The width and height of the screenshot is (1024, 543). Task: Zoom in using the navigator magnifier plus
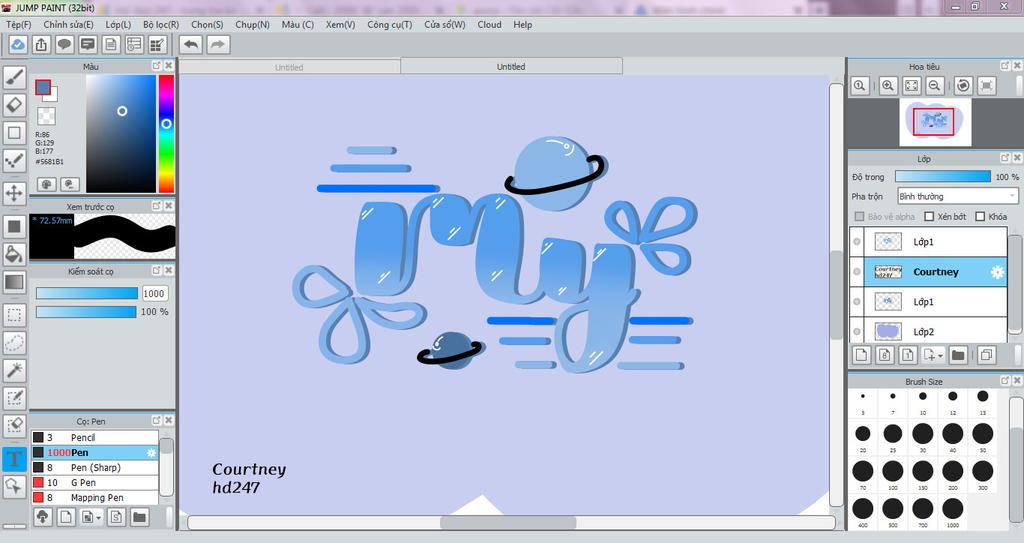click(x=888, y=85)
